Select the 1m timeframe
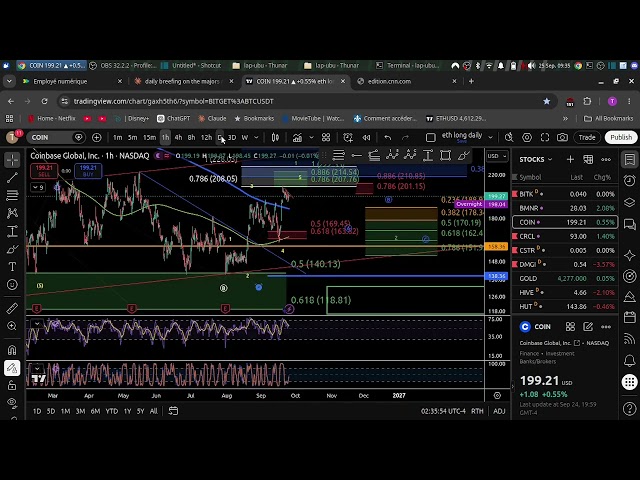 [118, 138]
